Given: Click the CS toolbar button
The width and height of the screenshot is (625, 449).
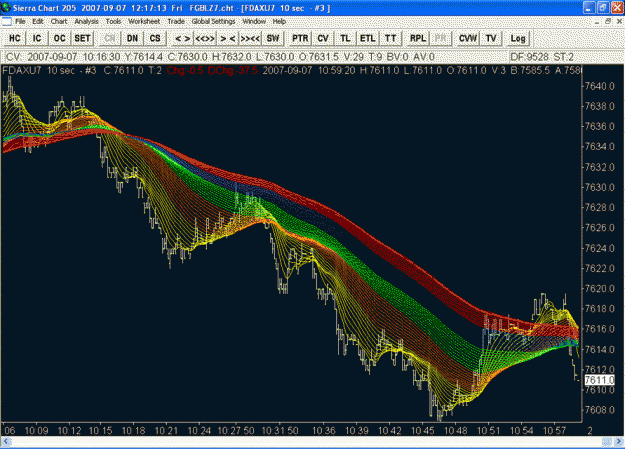Looking at the screenshot, I should pos(155,39).
